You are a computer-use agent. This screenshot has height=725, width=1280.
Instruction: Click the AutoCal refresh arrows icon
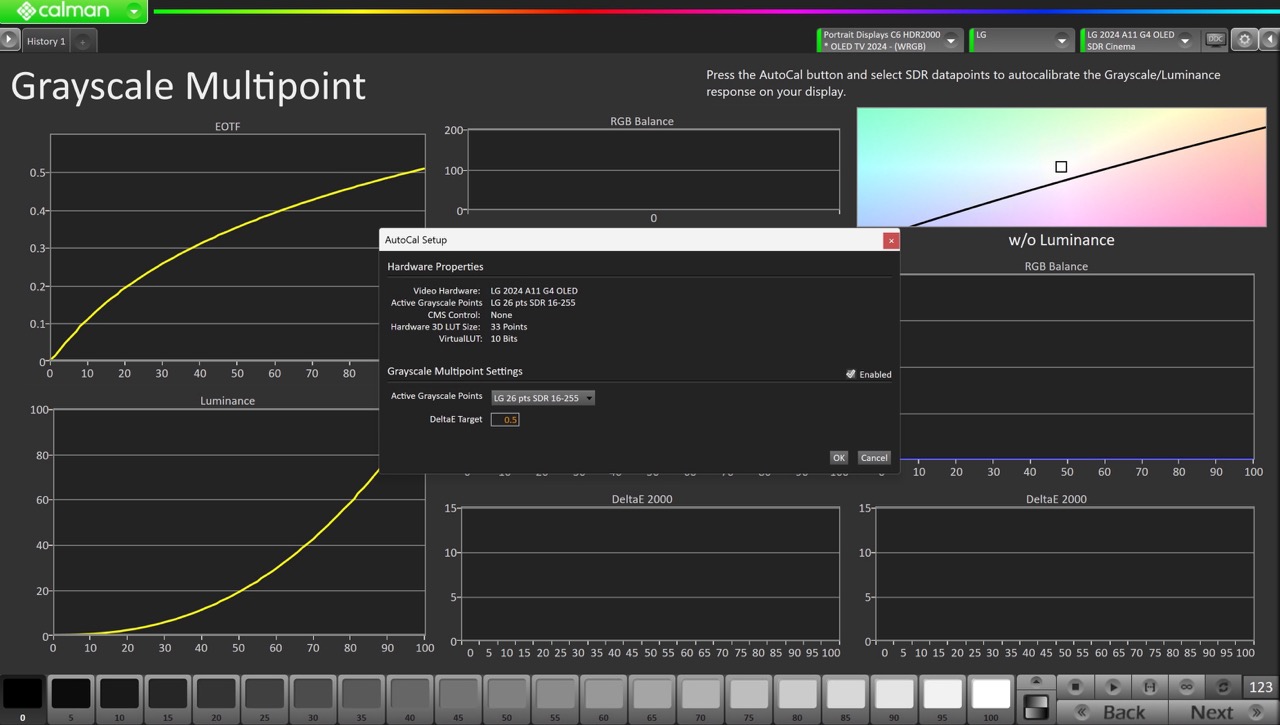pyautogui.click(x=1223, y=687)
